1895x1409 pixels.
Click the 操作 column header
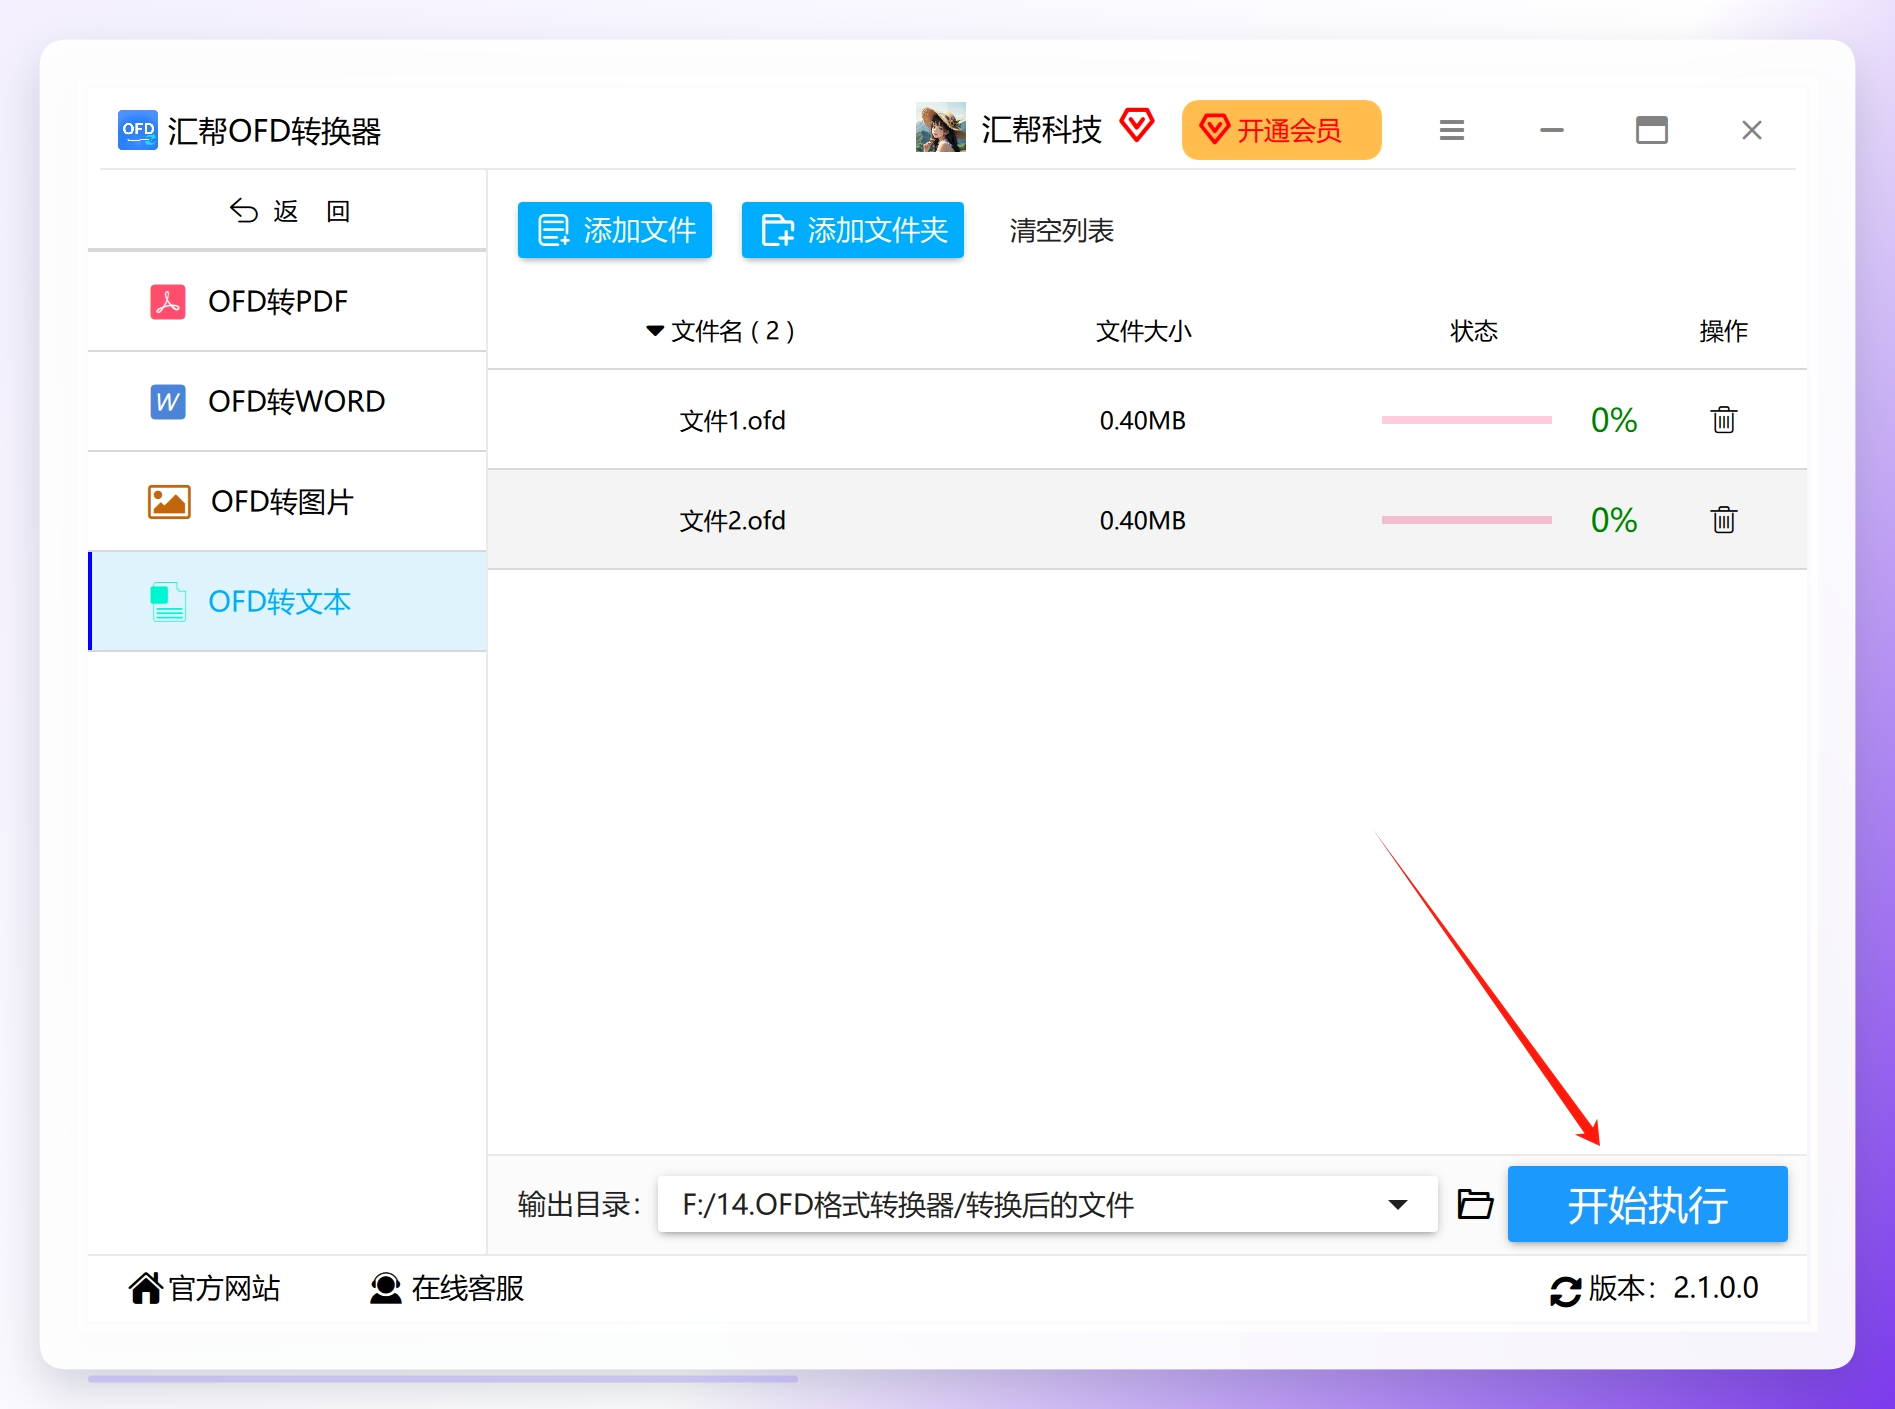(1724, 331)
